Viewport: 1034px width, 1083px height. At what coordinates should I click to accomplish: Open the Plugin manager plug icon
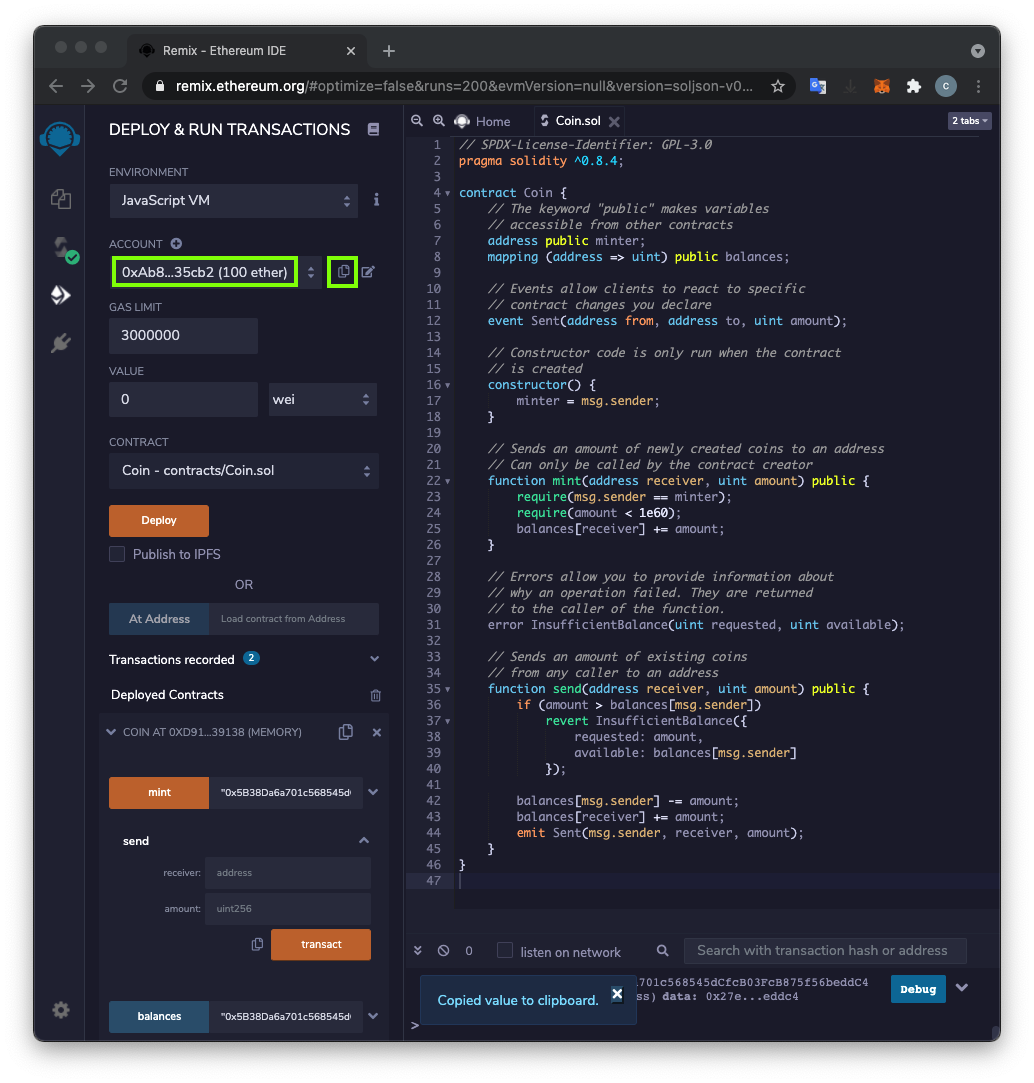(x=61, y=343)
